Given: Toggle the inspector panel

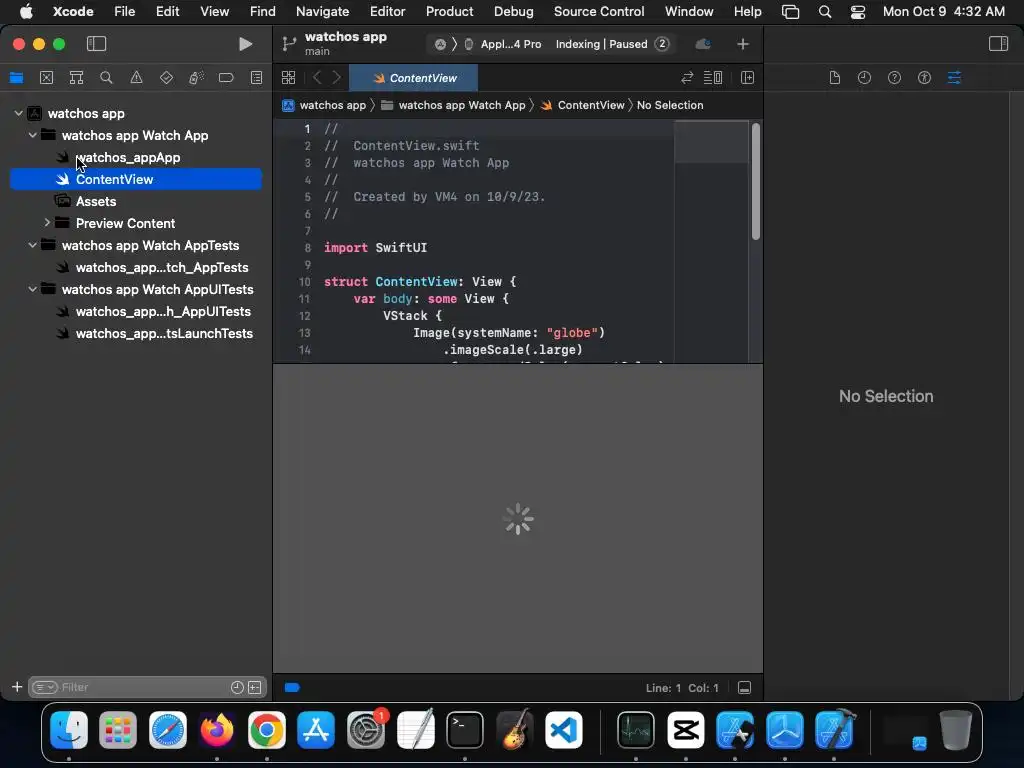Looking at the screenshot, I should click(x=999, y=44).
